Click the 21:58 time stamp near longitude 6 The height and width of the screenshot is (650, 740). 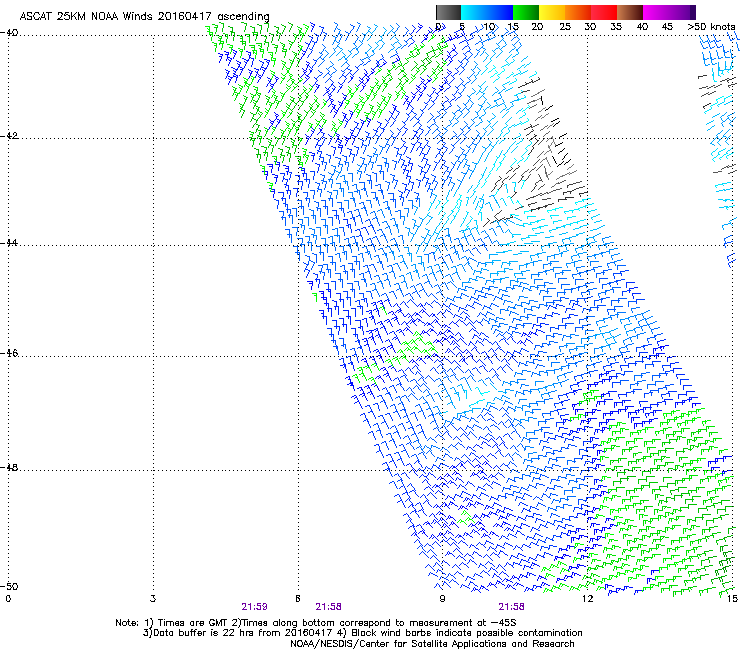coord(328,607)
